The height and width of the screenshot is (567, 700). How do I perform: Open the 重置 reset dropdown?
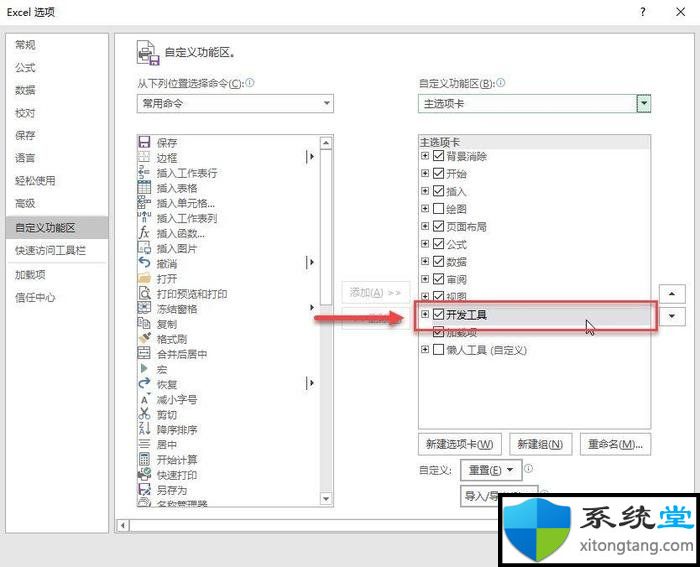click(491, 470)
